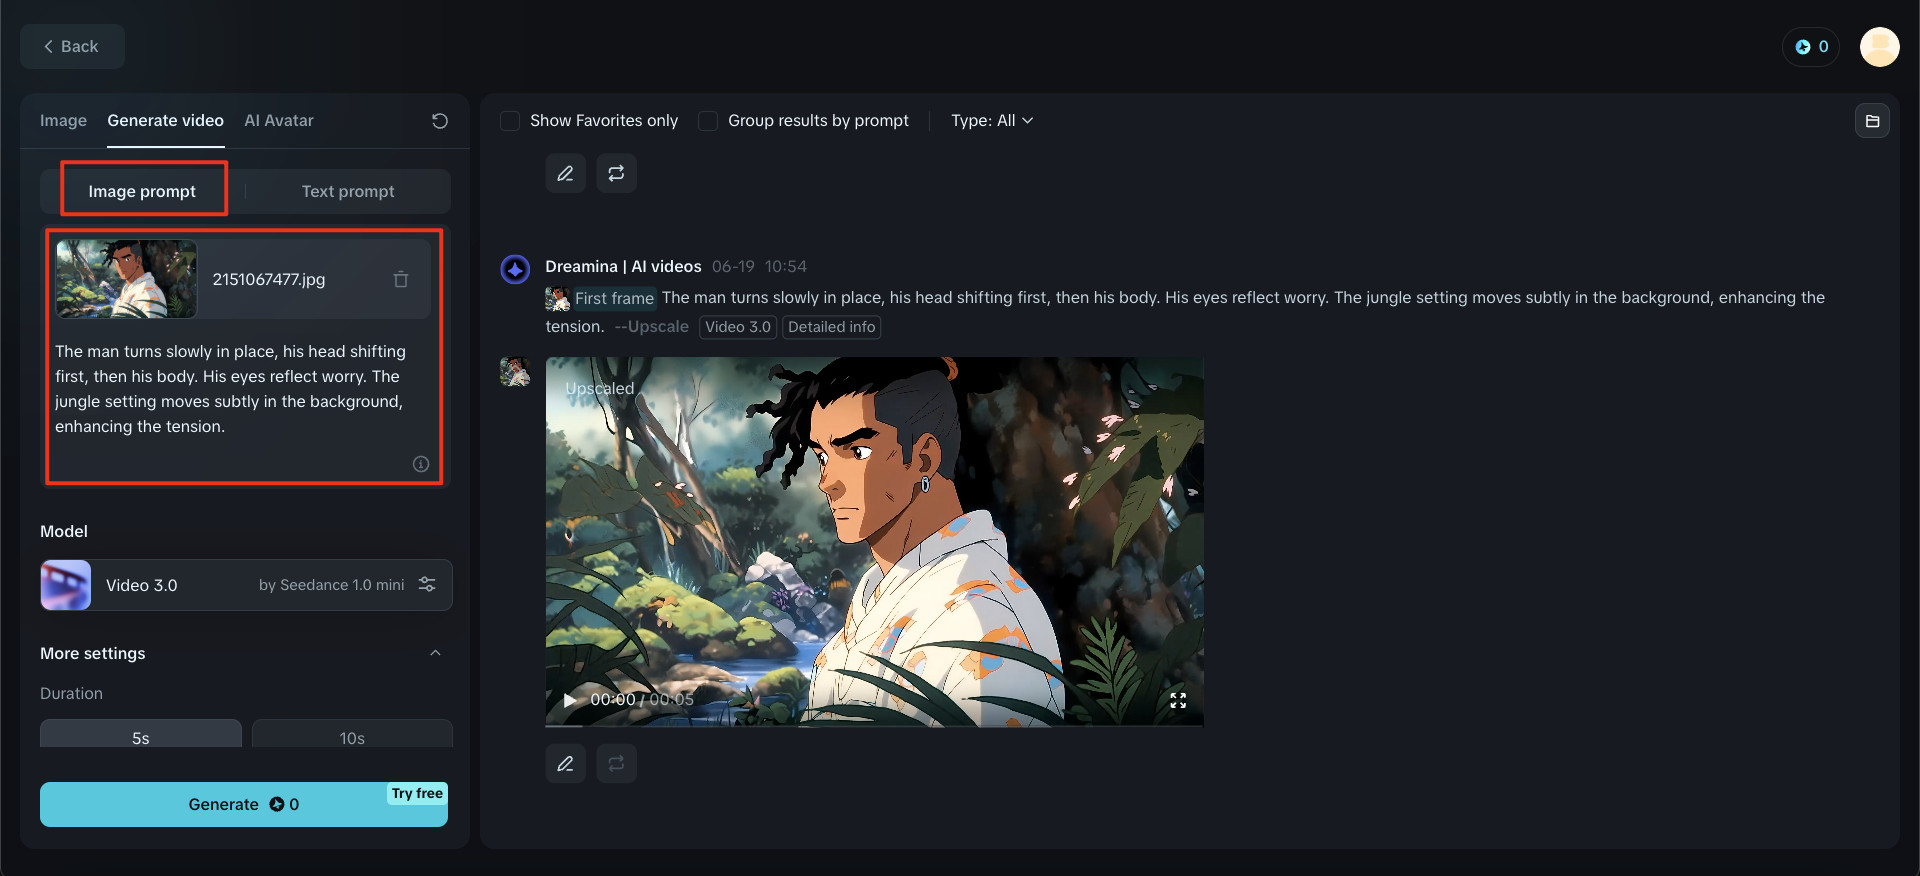This screenshot has height=876, width=1920.
Task: Play the generated video
Action: coord(570,700)
